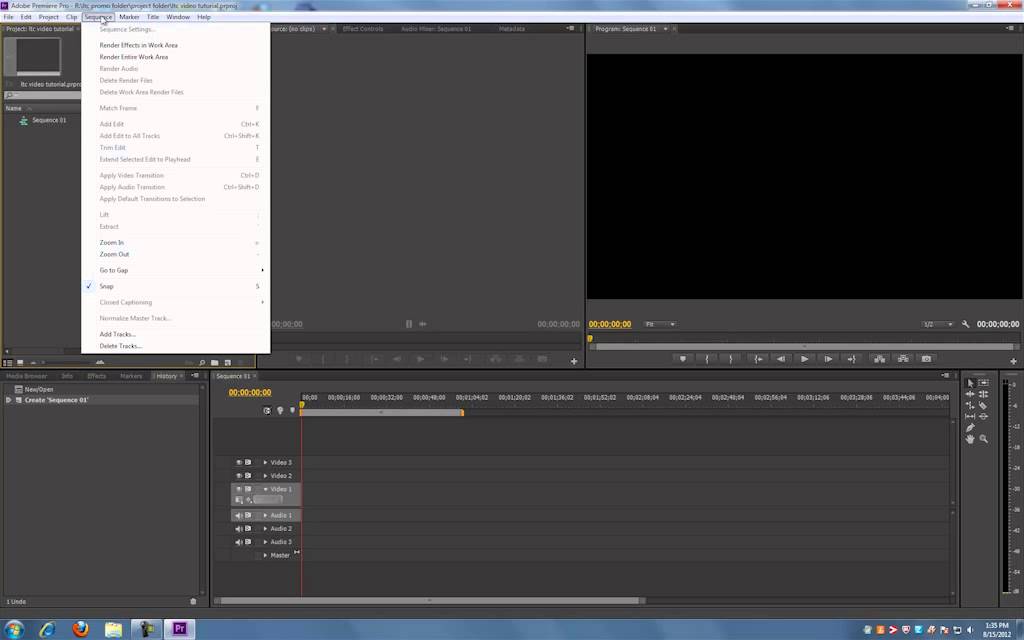Launch Firefox from the Windows taskbar

[81, 629]
